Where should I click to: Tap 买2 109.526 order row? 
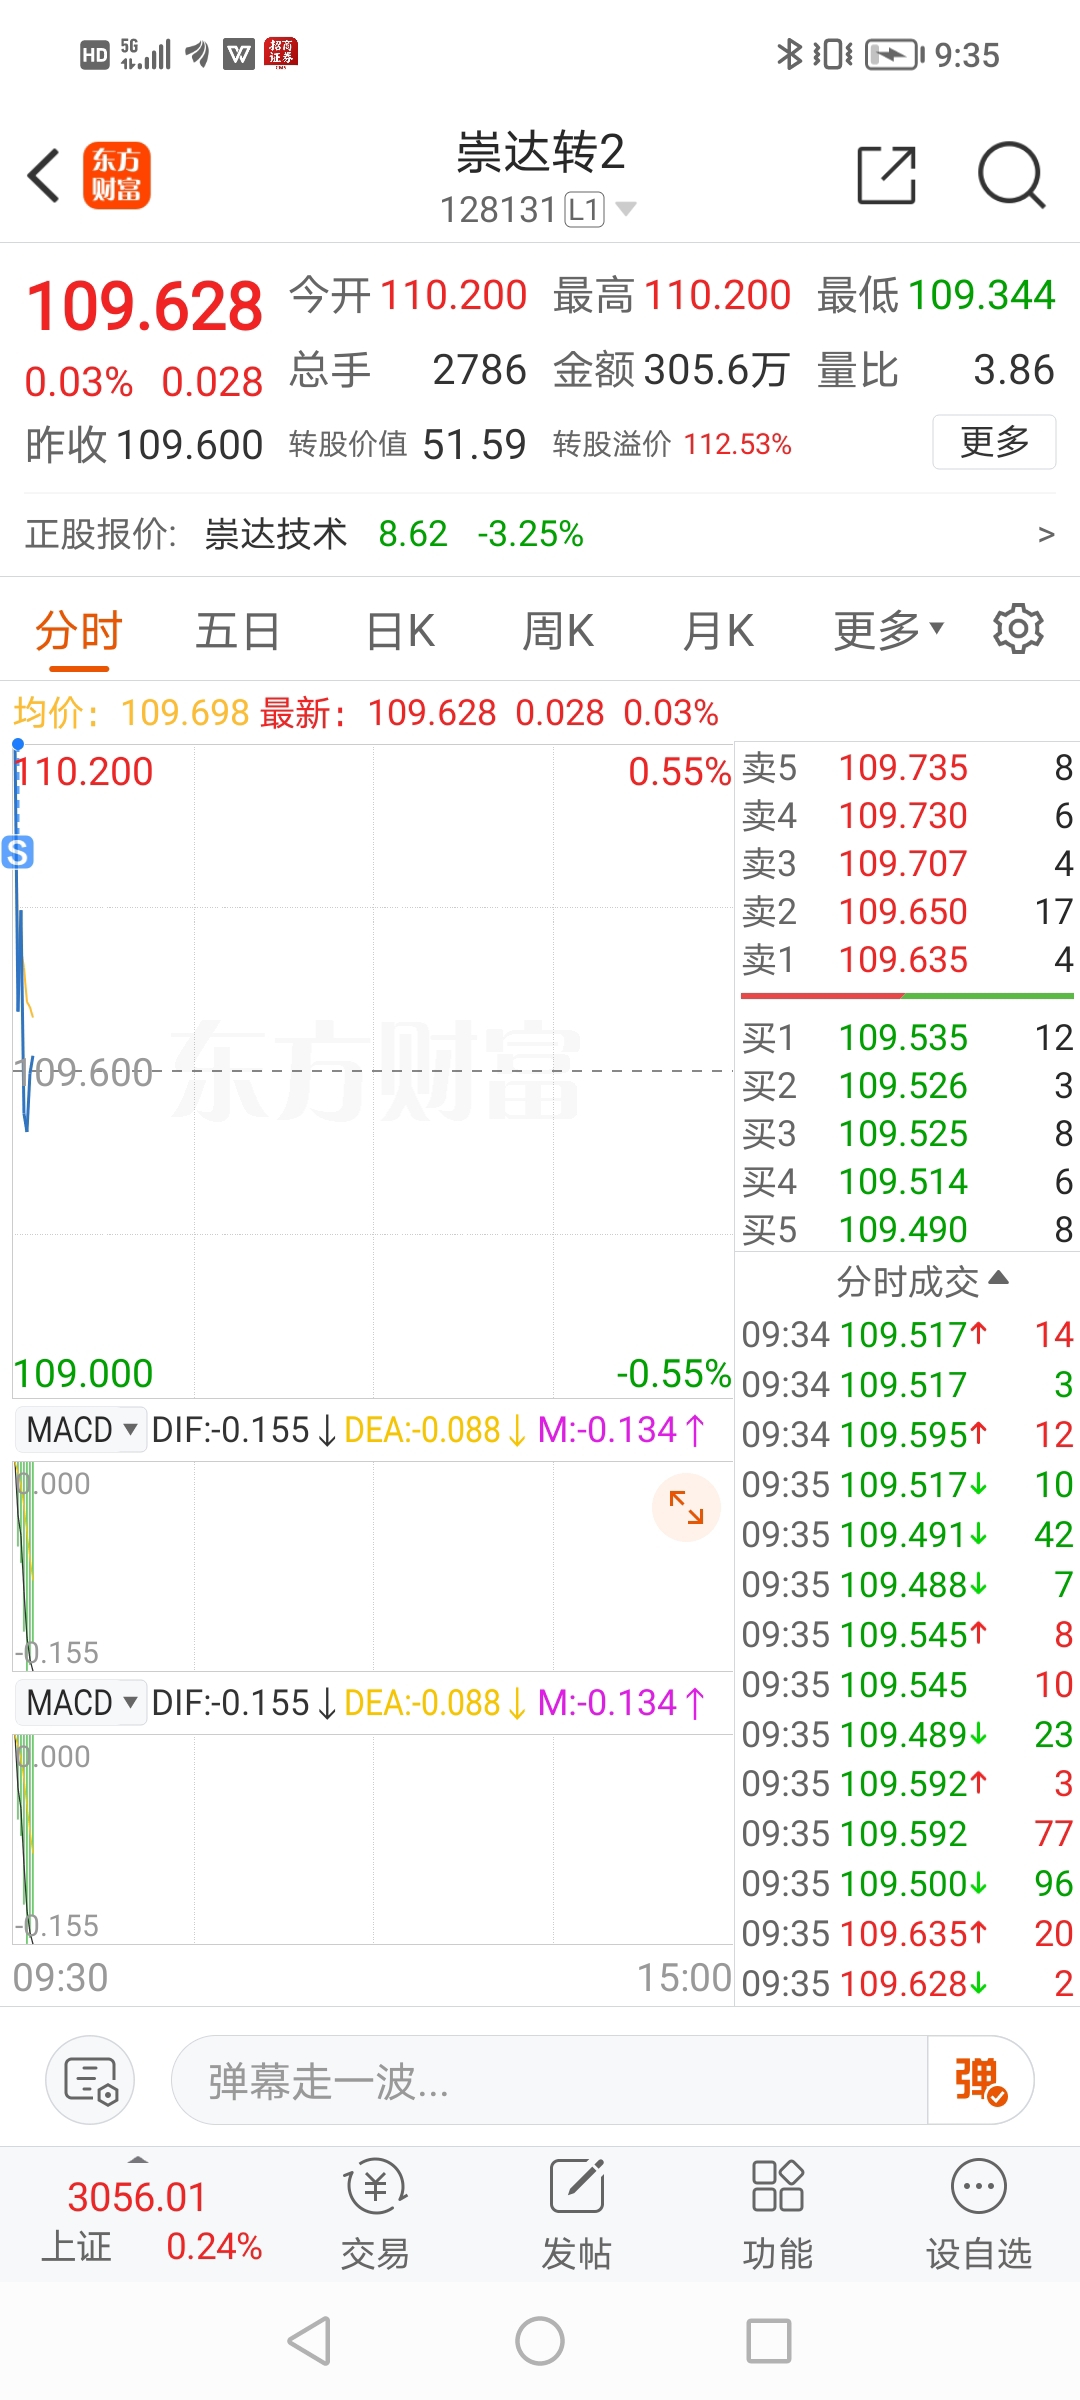pyautogui.click(x=907, y=1085)
